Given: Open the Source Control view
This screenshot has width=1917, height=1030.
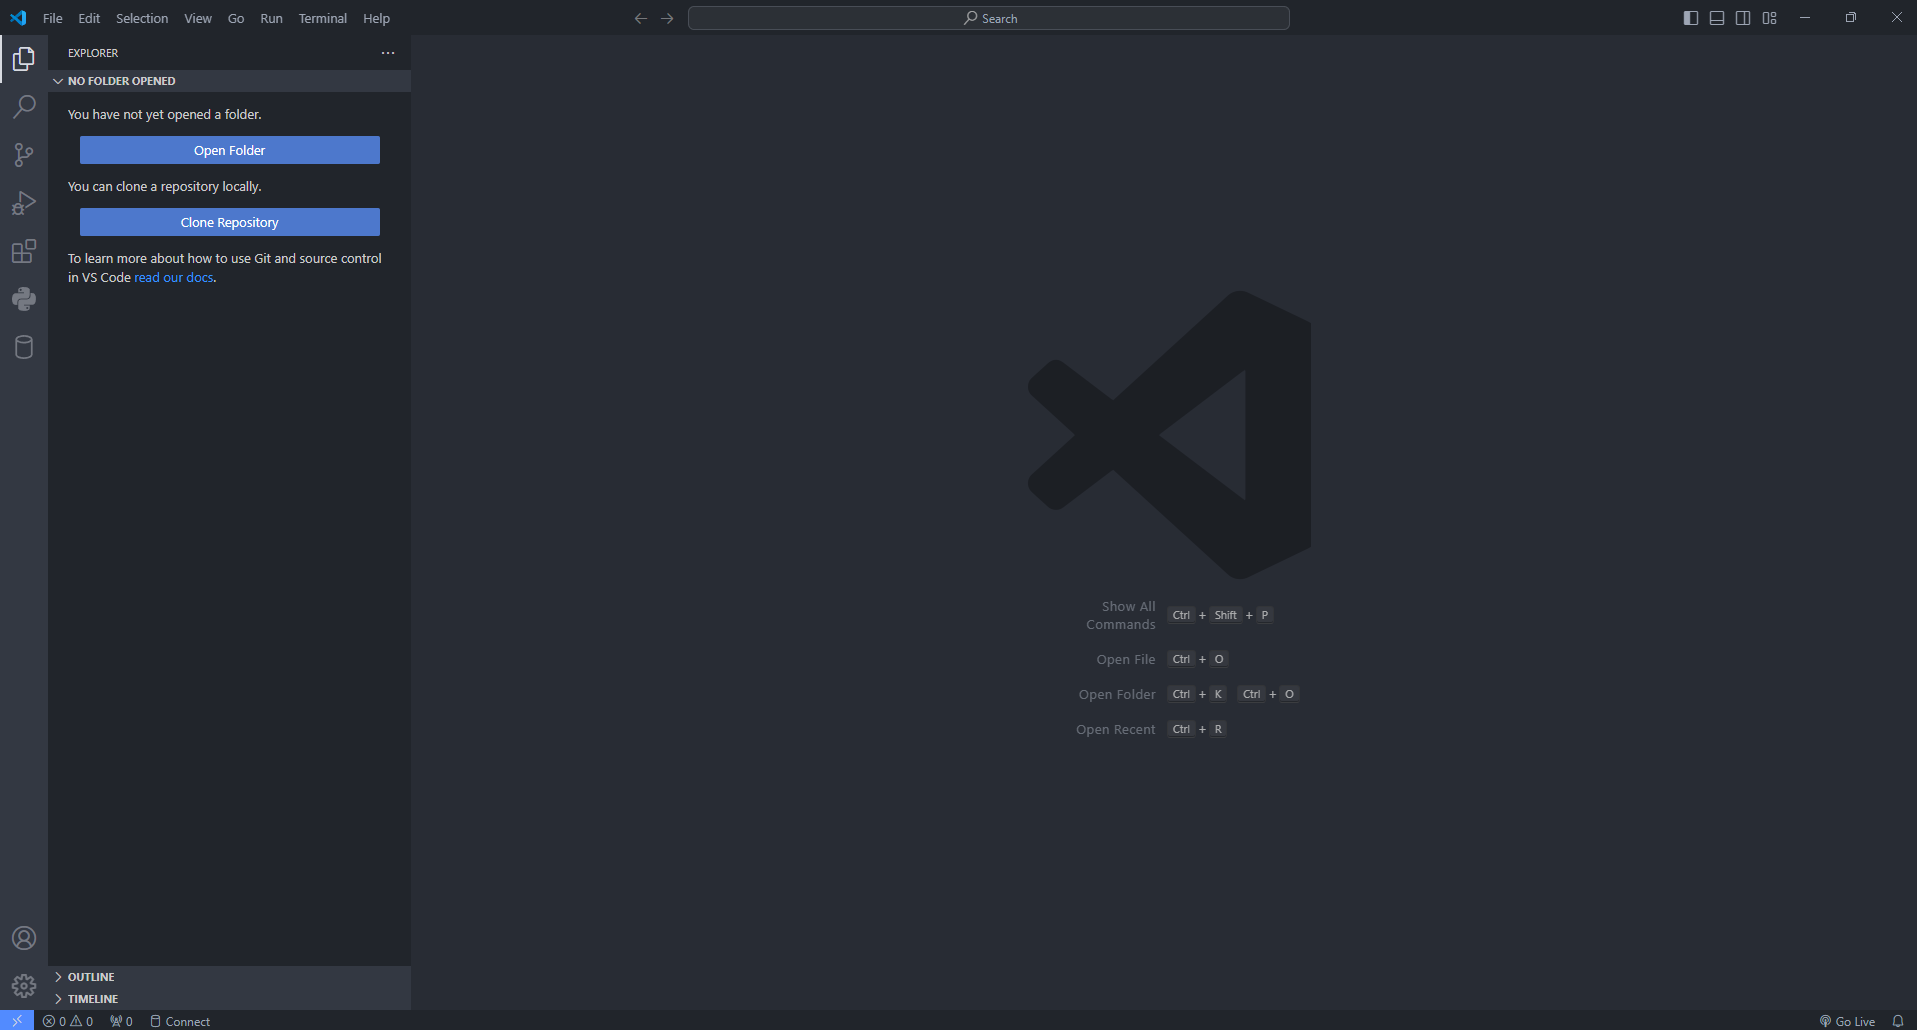Looking at the screenshot, I should pos(24,154).
